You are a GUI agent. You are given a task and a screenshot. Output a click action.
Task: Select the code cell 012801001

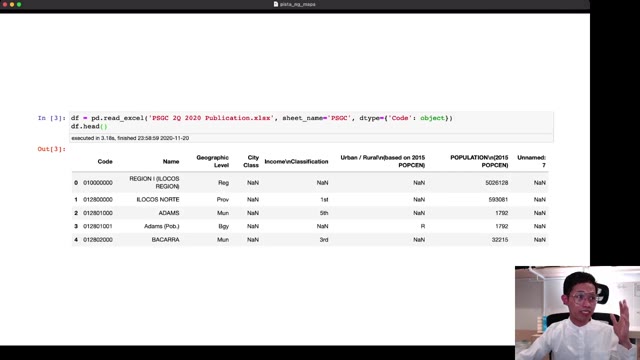tap(98, 226)
